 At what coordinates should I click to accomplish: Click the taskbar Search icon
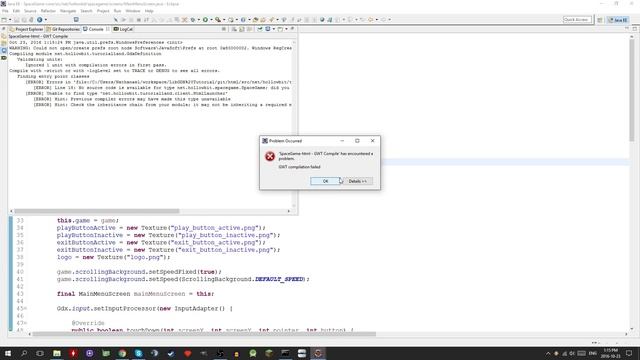click(x=24, y=353)
